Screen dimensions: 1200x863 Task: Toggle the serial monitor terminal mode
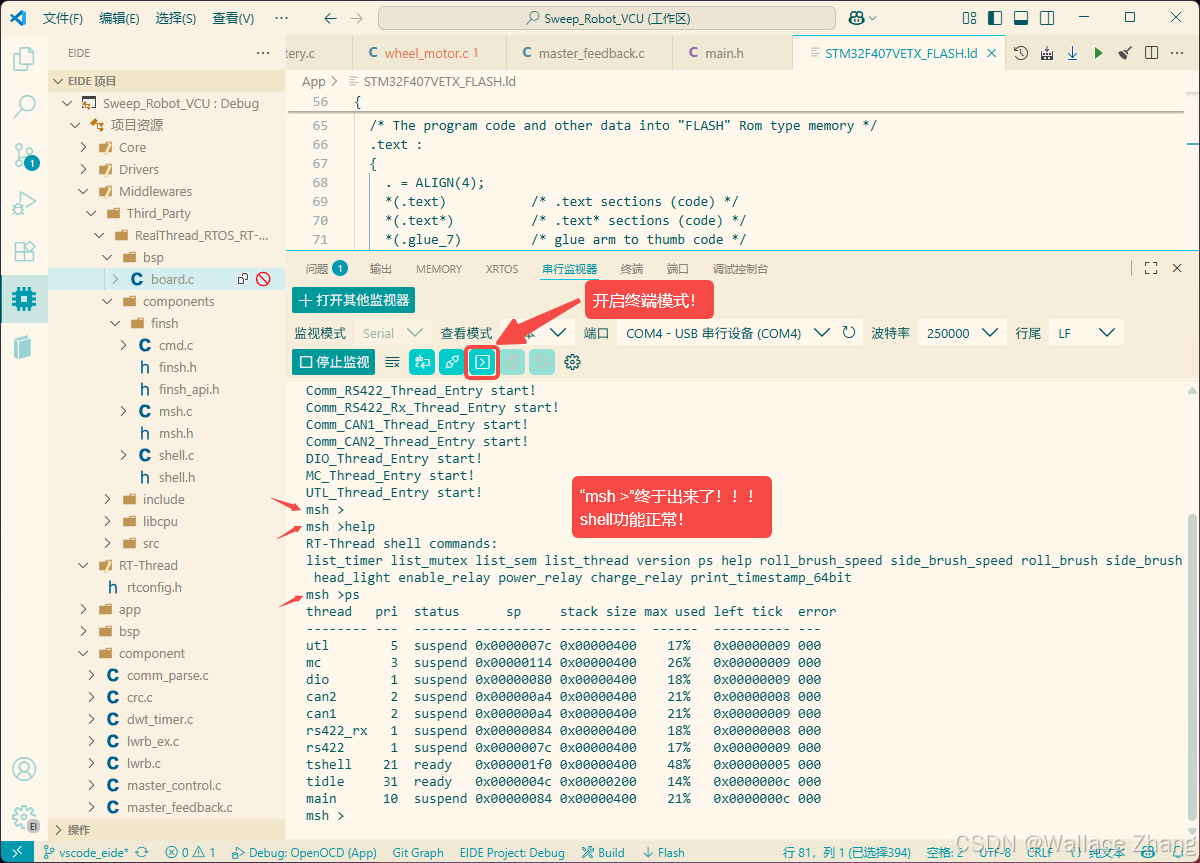point(482,362)
